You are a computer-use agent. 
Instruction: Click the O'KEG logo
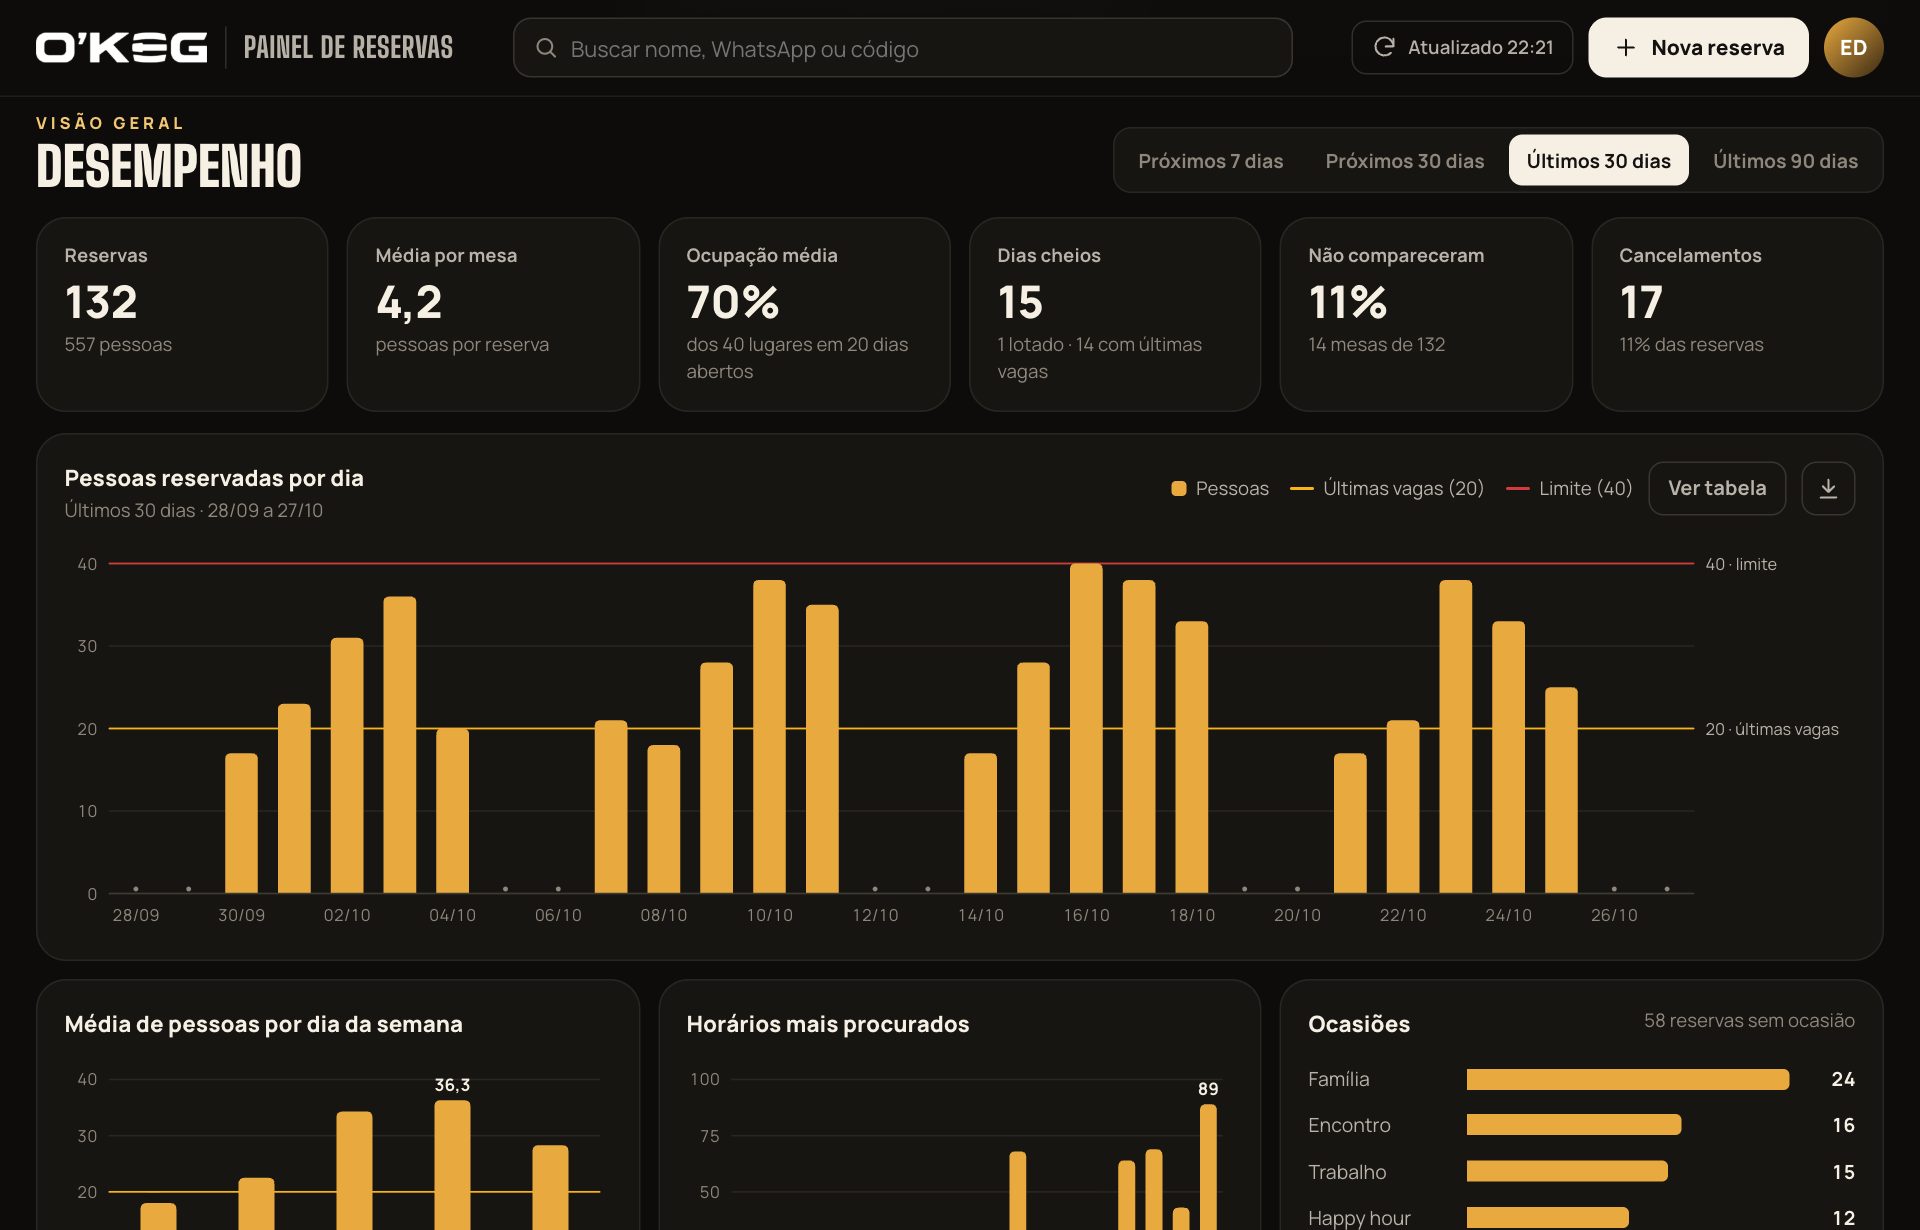click(121, 48)
